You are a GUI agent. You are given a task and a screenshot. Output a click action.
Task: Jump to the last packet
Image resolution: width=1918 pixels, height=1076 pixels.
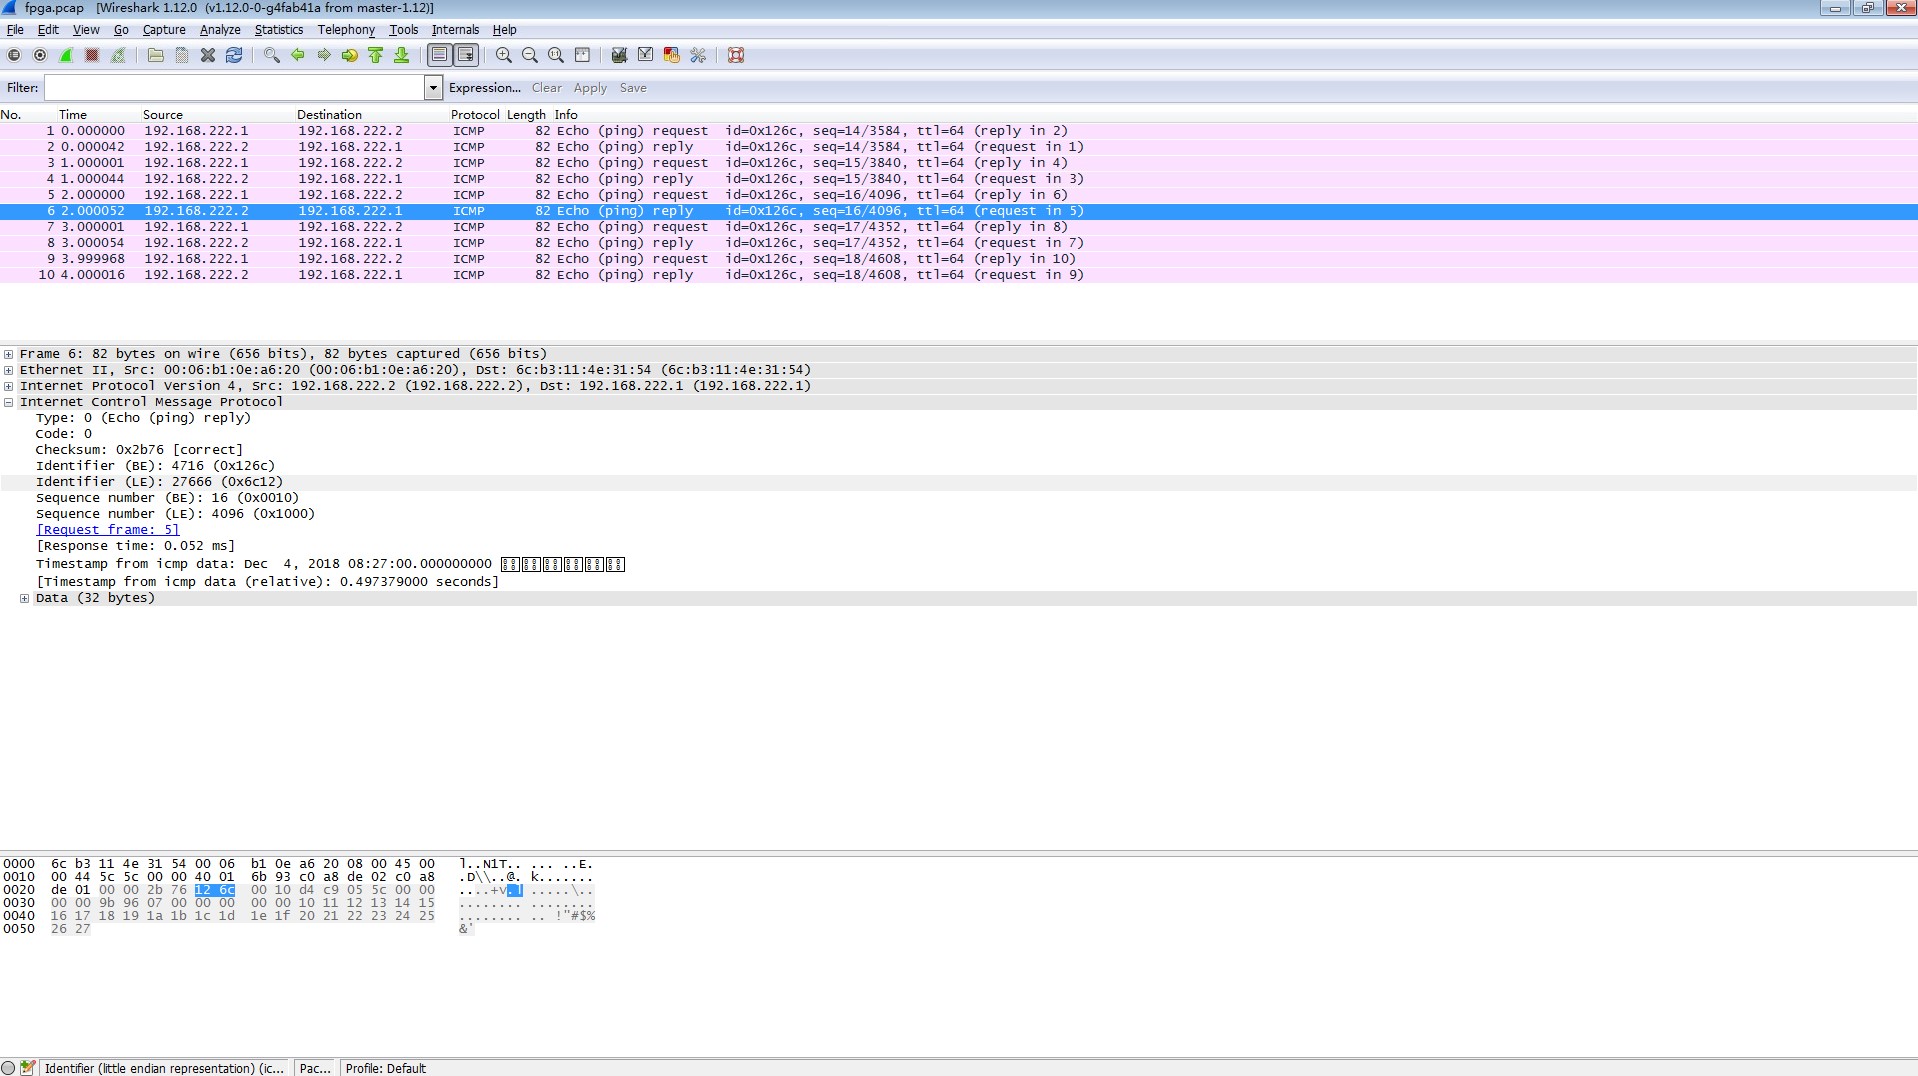[x=402, y=55]
